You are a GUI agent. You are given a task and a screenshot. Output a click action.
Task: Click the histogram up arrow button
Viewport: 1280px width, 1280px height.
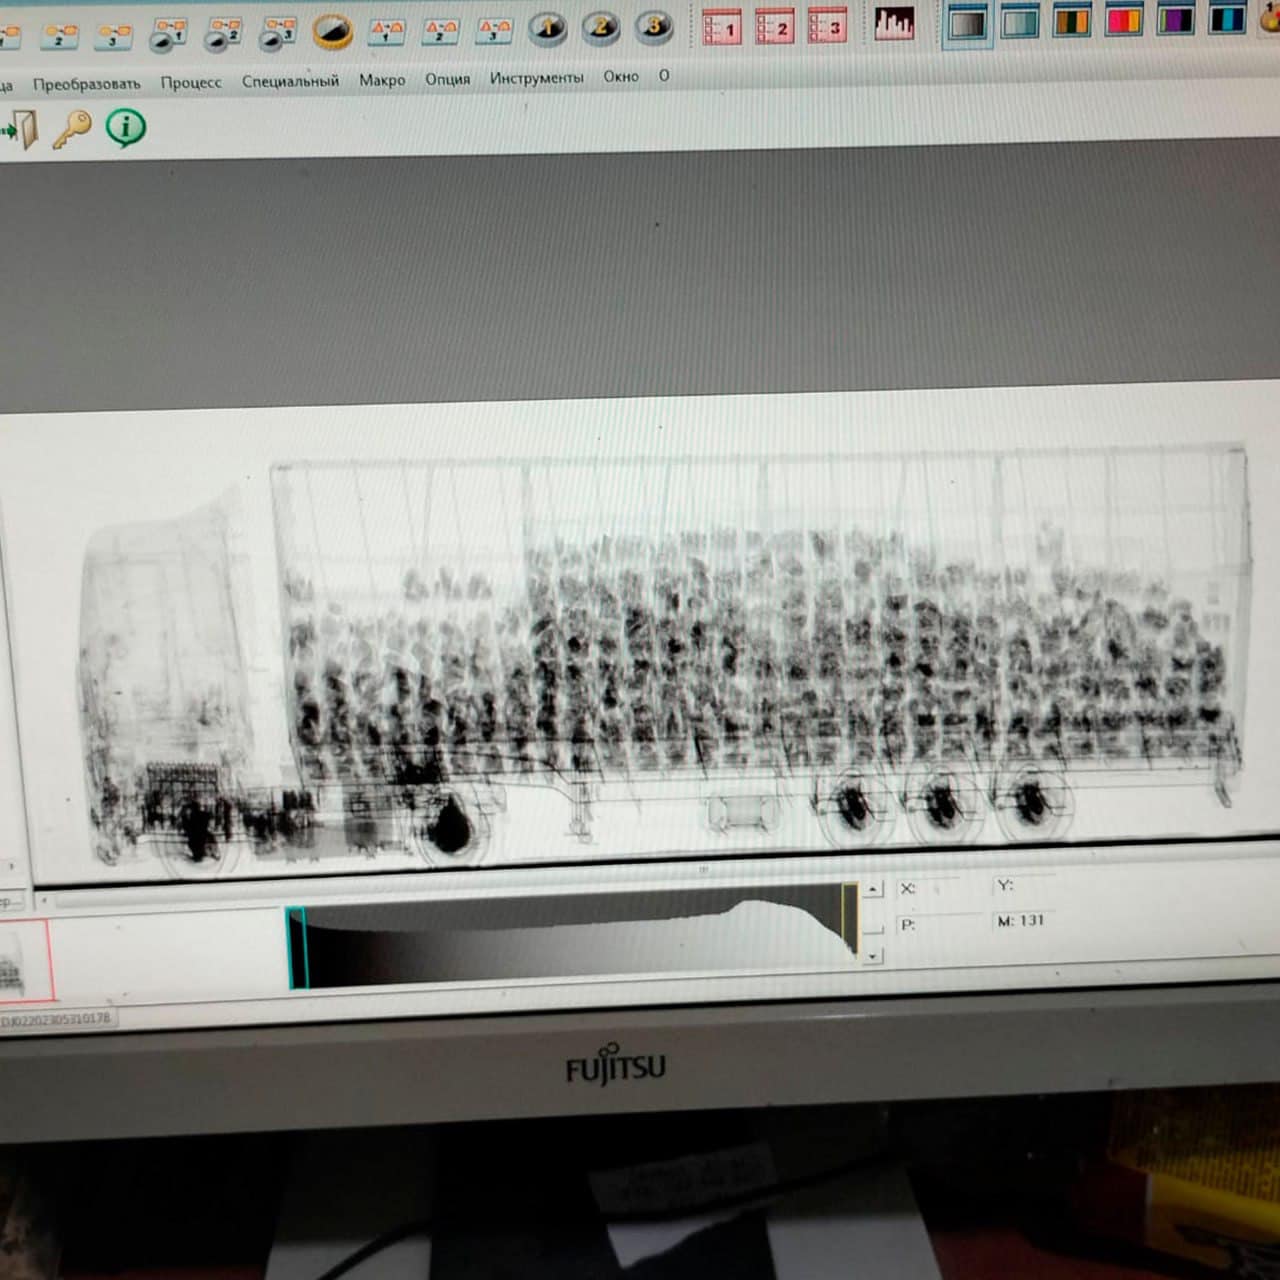tap(873, 889)
